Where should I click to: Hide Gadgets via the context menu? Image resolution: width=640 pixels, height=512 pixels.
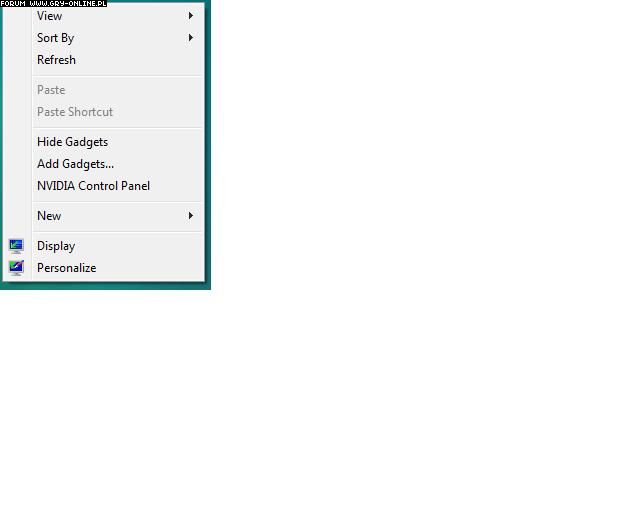(x=72, y=142)
